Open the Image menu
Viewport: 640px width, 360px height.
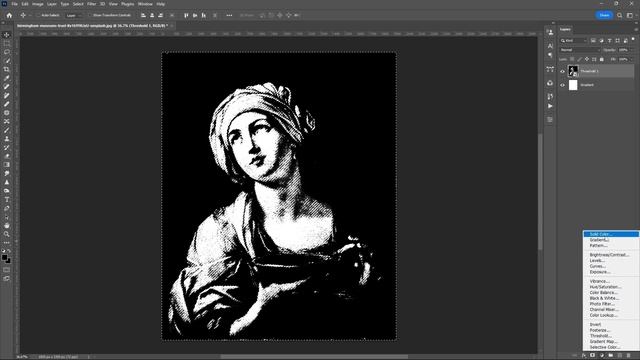tap(38, 4)
